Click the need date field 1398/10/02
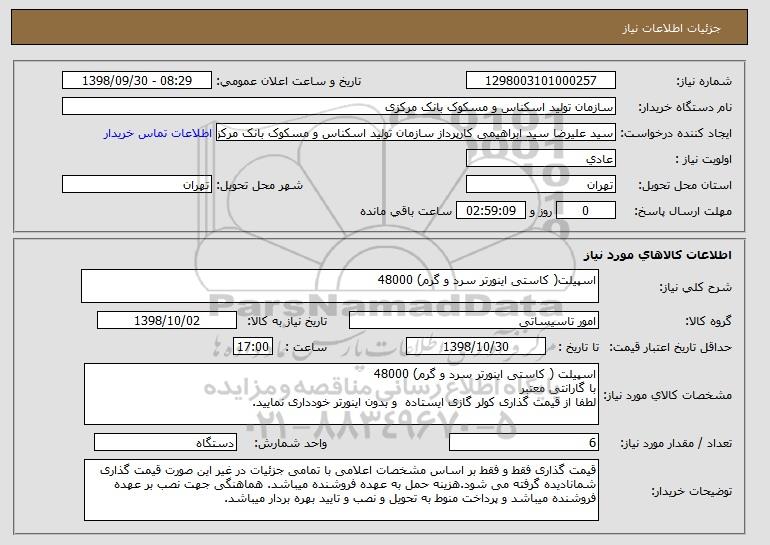770x545 pixels. [x=167, y=321]
